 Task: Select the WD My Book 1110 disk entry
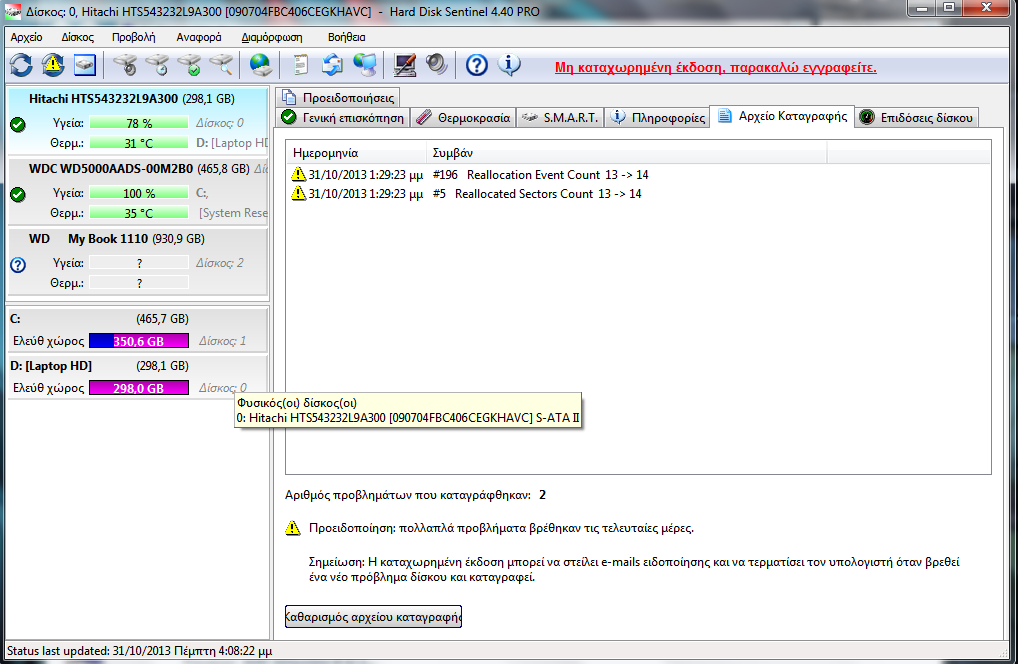point(137,262)
